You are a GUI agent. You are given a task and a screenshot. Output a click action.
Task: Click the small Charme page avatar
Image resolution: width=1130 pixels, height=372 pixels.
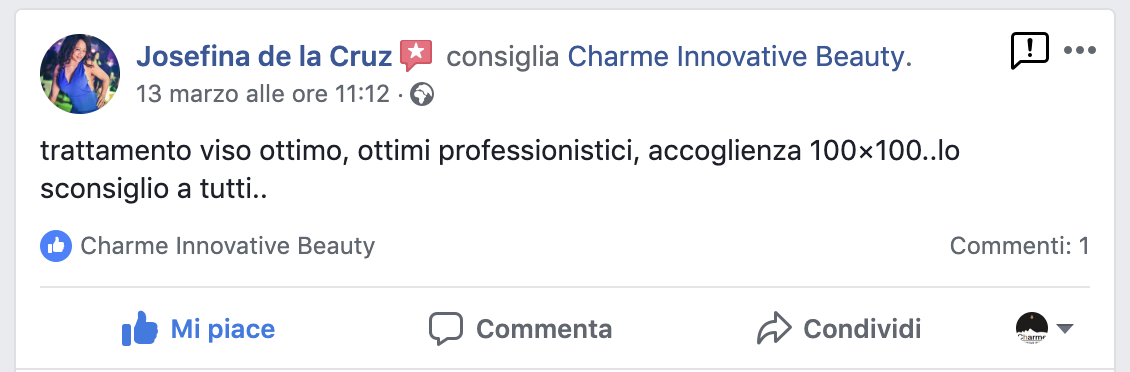point(1032,329)
